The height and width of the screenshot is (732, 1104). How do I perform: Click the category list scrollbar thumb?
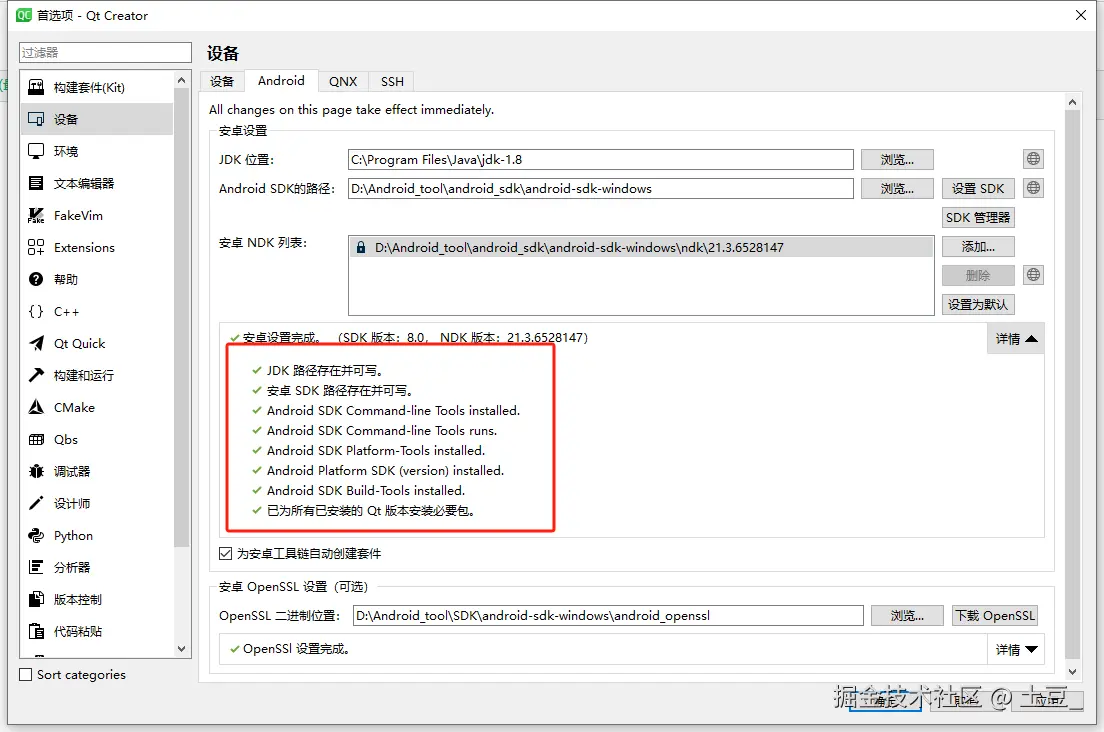(182, 317)
